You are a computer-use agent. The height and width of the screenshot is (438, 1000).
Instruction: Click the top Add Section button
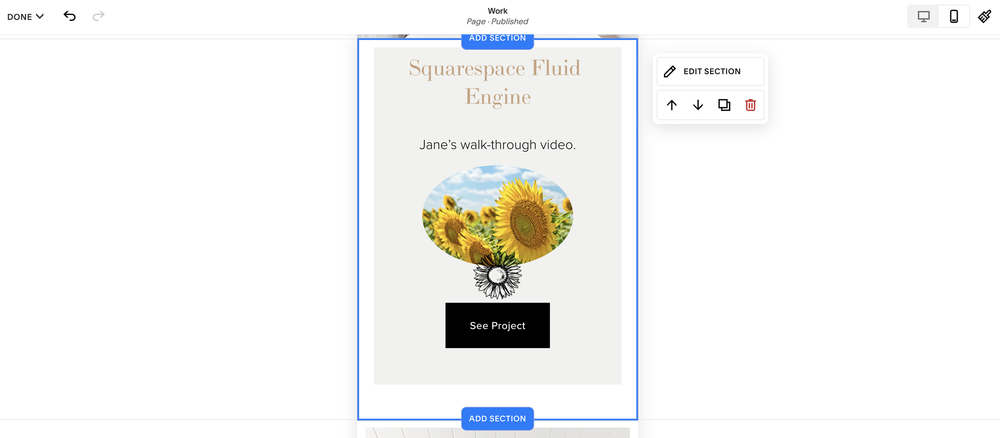497,40
